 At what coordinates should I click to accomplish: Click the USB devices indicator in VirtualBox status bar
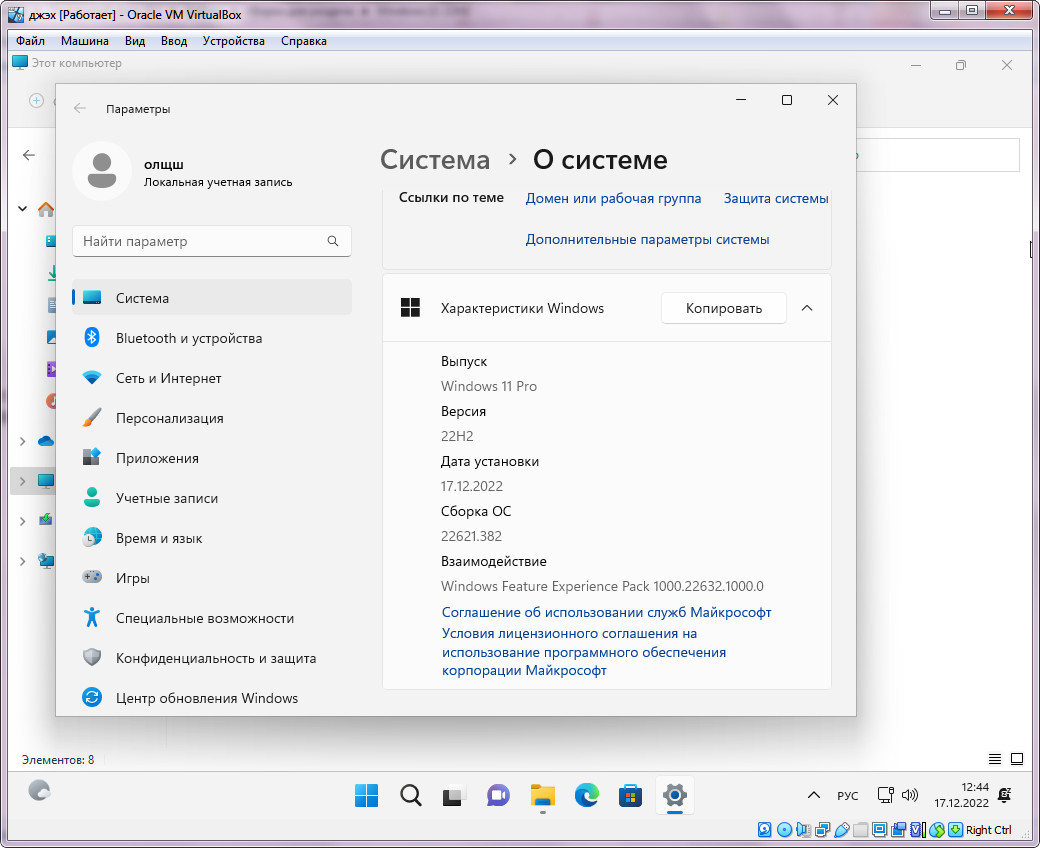click(842, 829)
